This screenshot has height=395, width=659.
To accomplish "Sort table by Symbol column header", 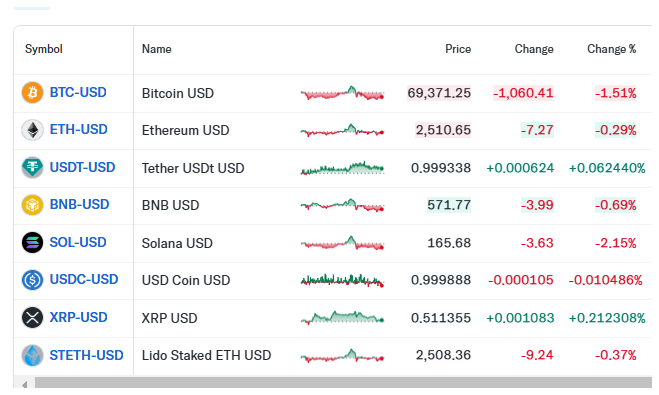I will pyautogui.click(x=44, y=49).
